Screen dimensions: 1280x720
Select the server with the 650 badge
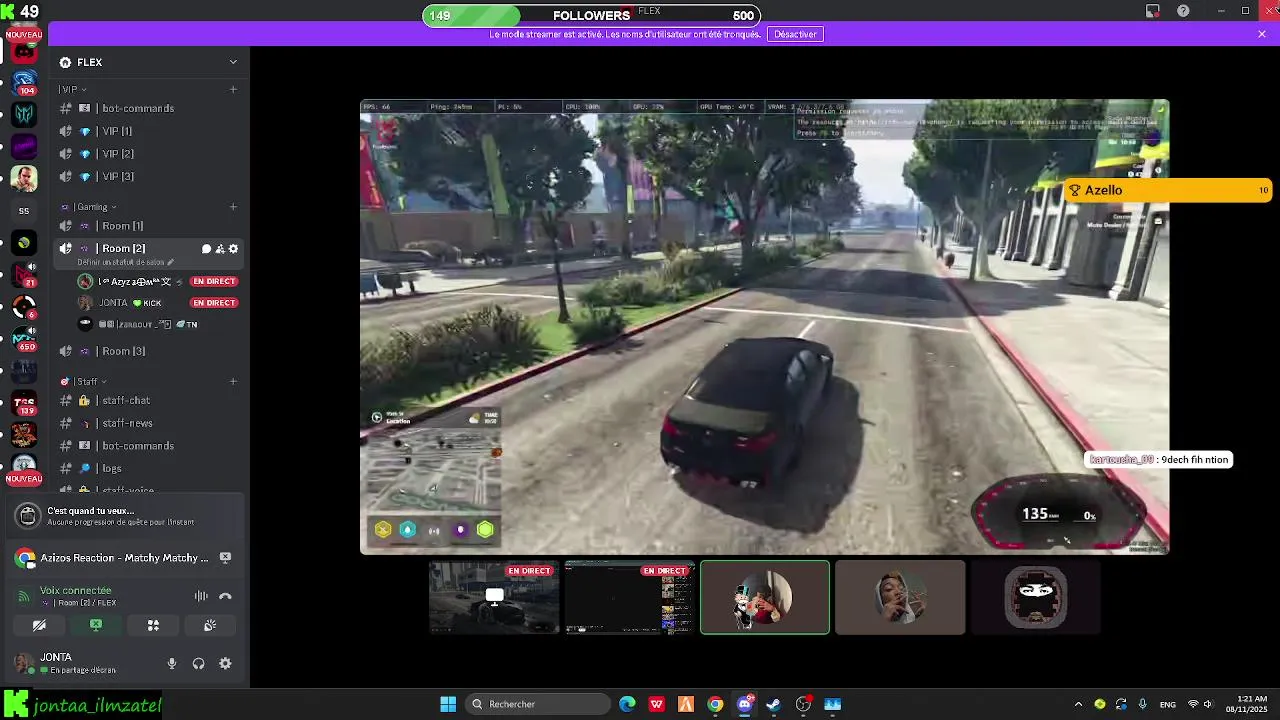pos(24,339)
